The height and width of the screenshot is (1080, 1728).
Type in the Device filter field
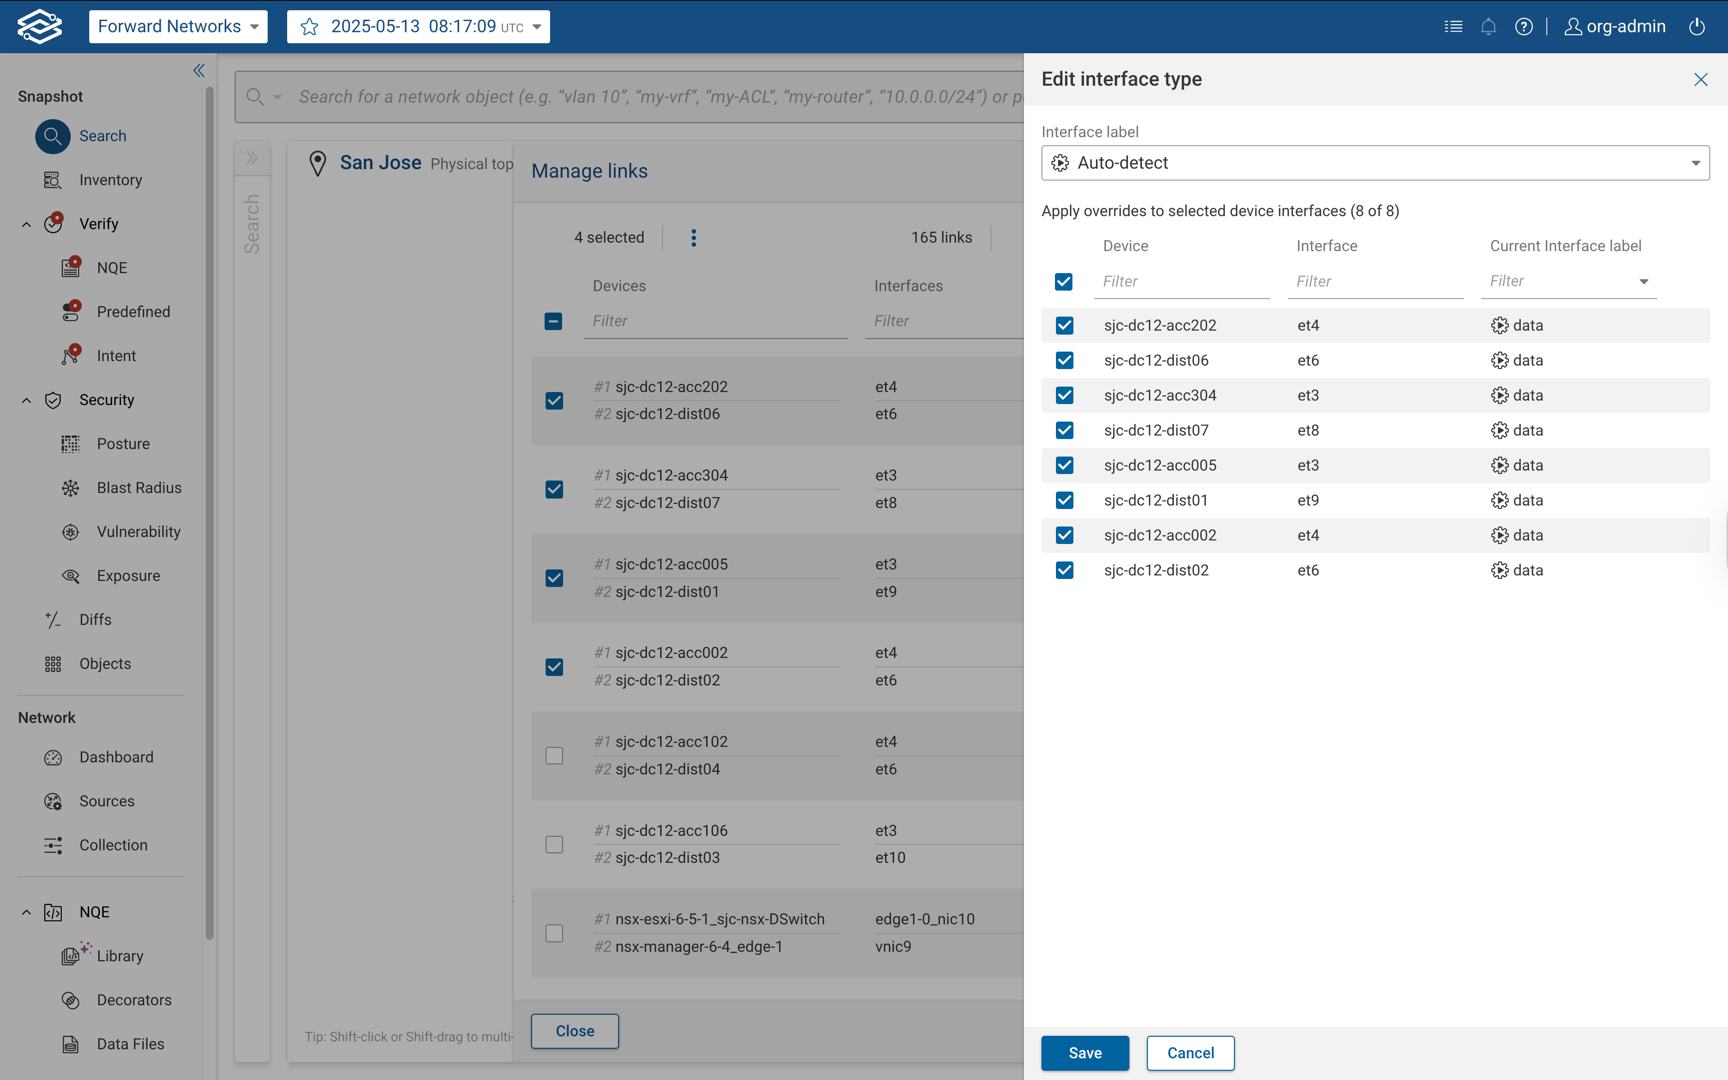[x=1181, y=281]
